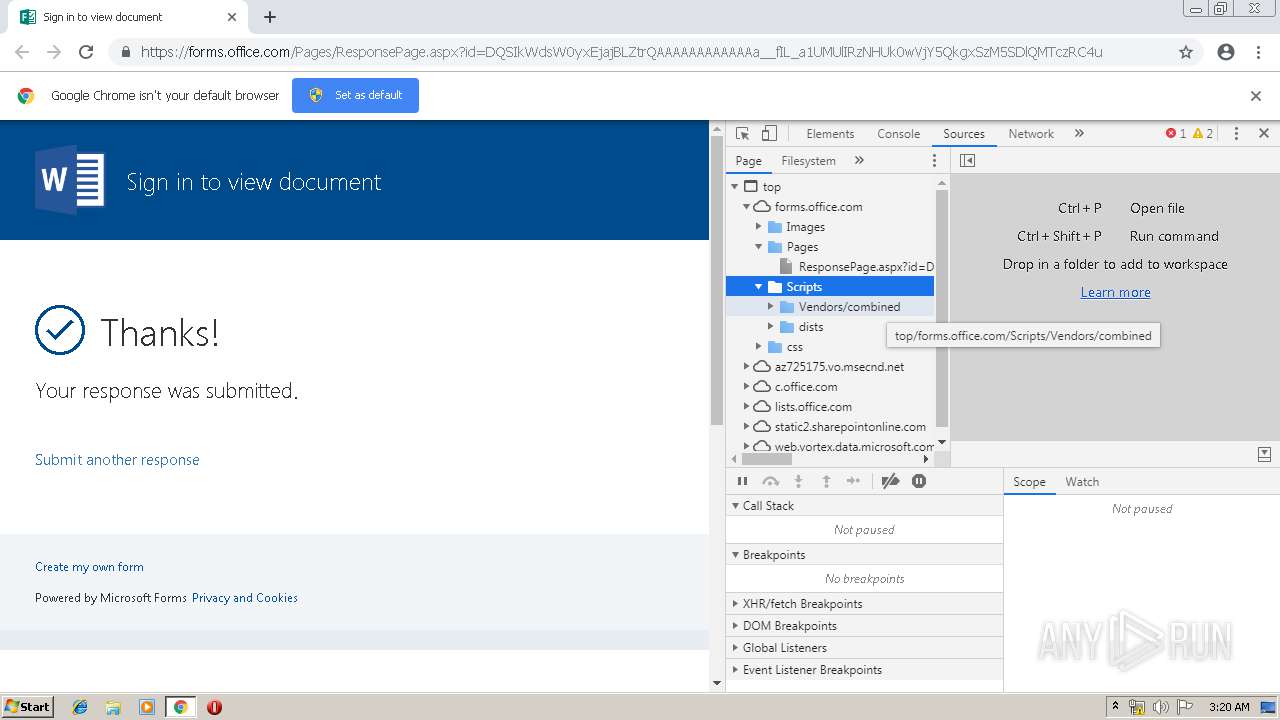Open Sources navigator three-dot menu
The width and height of the screenshot is (1280, 720).
click(935, 160)
